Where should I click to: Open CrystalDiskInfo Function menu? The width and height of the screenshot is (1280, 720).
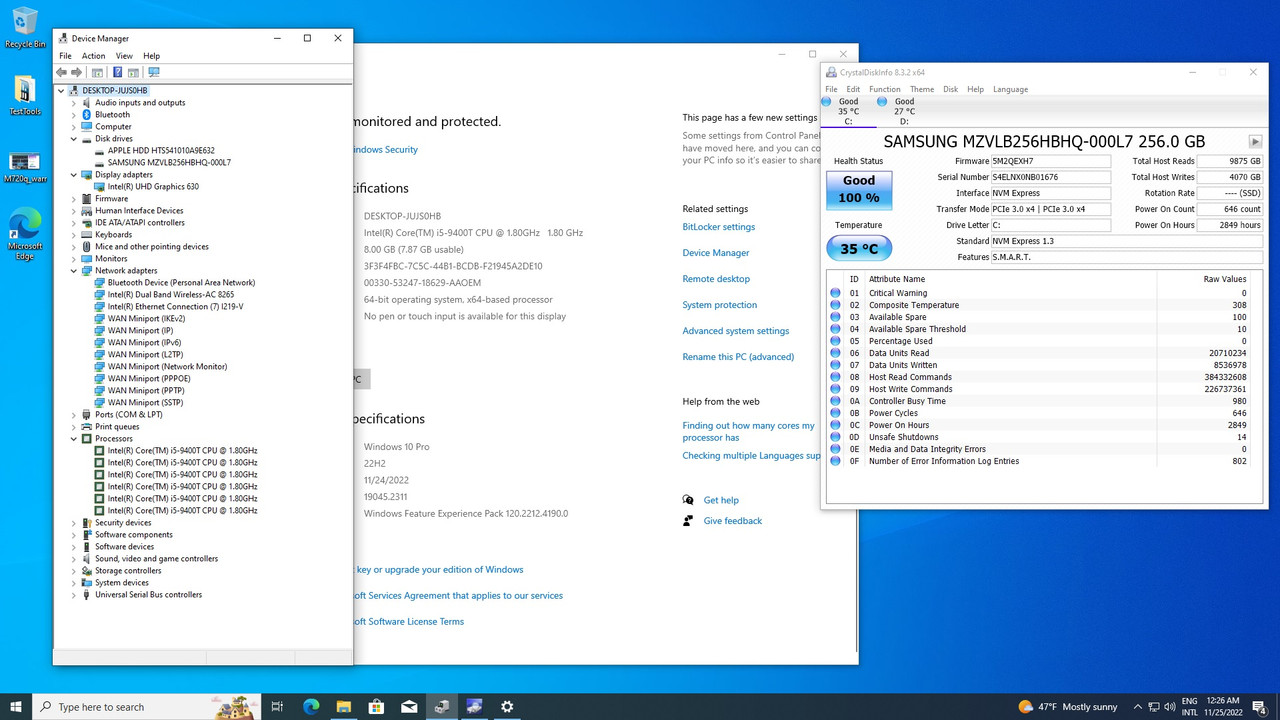[x=884, y=89]
